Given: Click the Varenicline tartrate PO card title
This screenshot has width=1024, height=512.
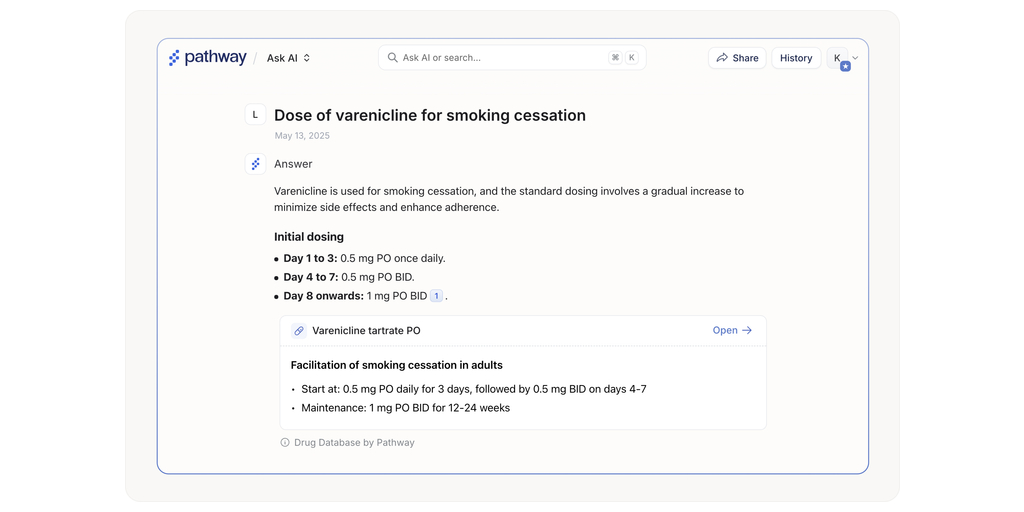Looking at the screenshot, I should pyautogui.click(x=366, y=331).
